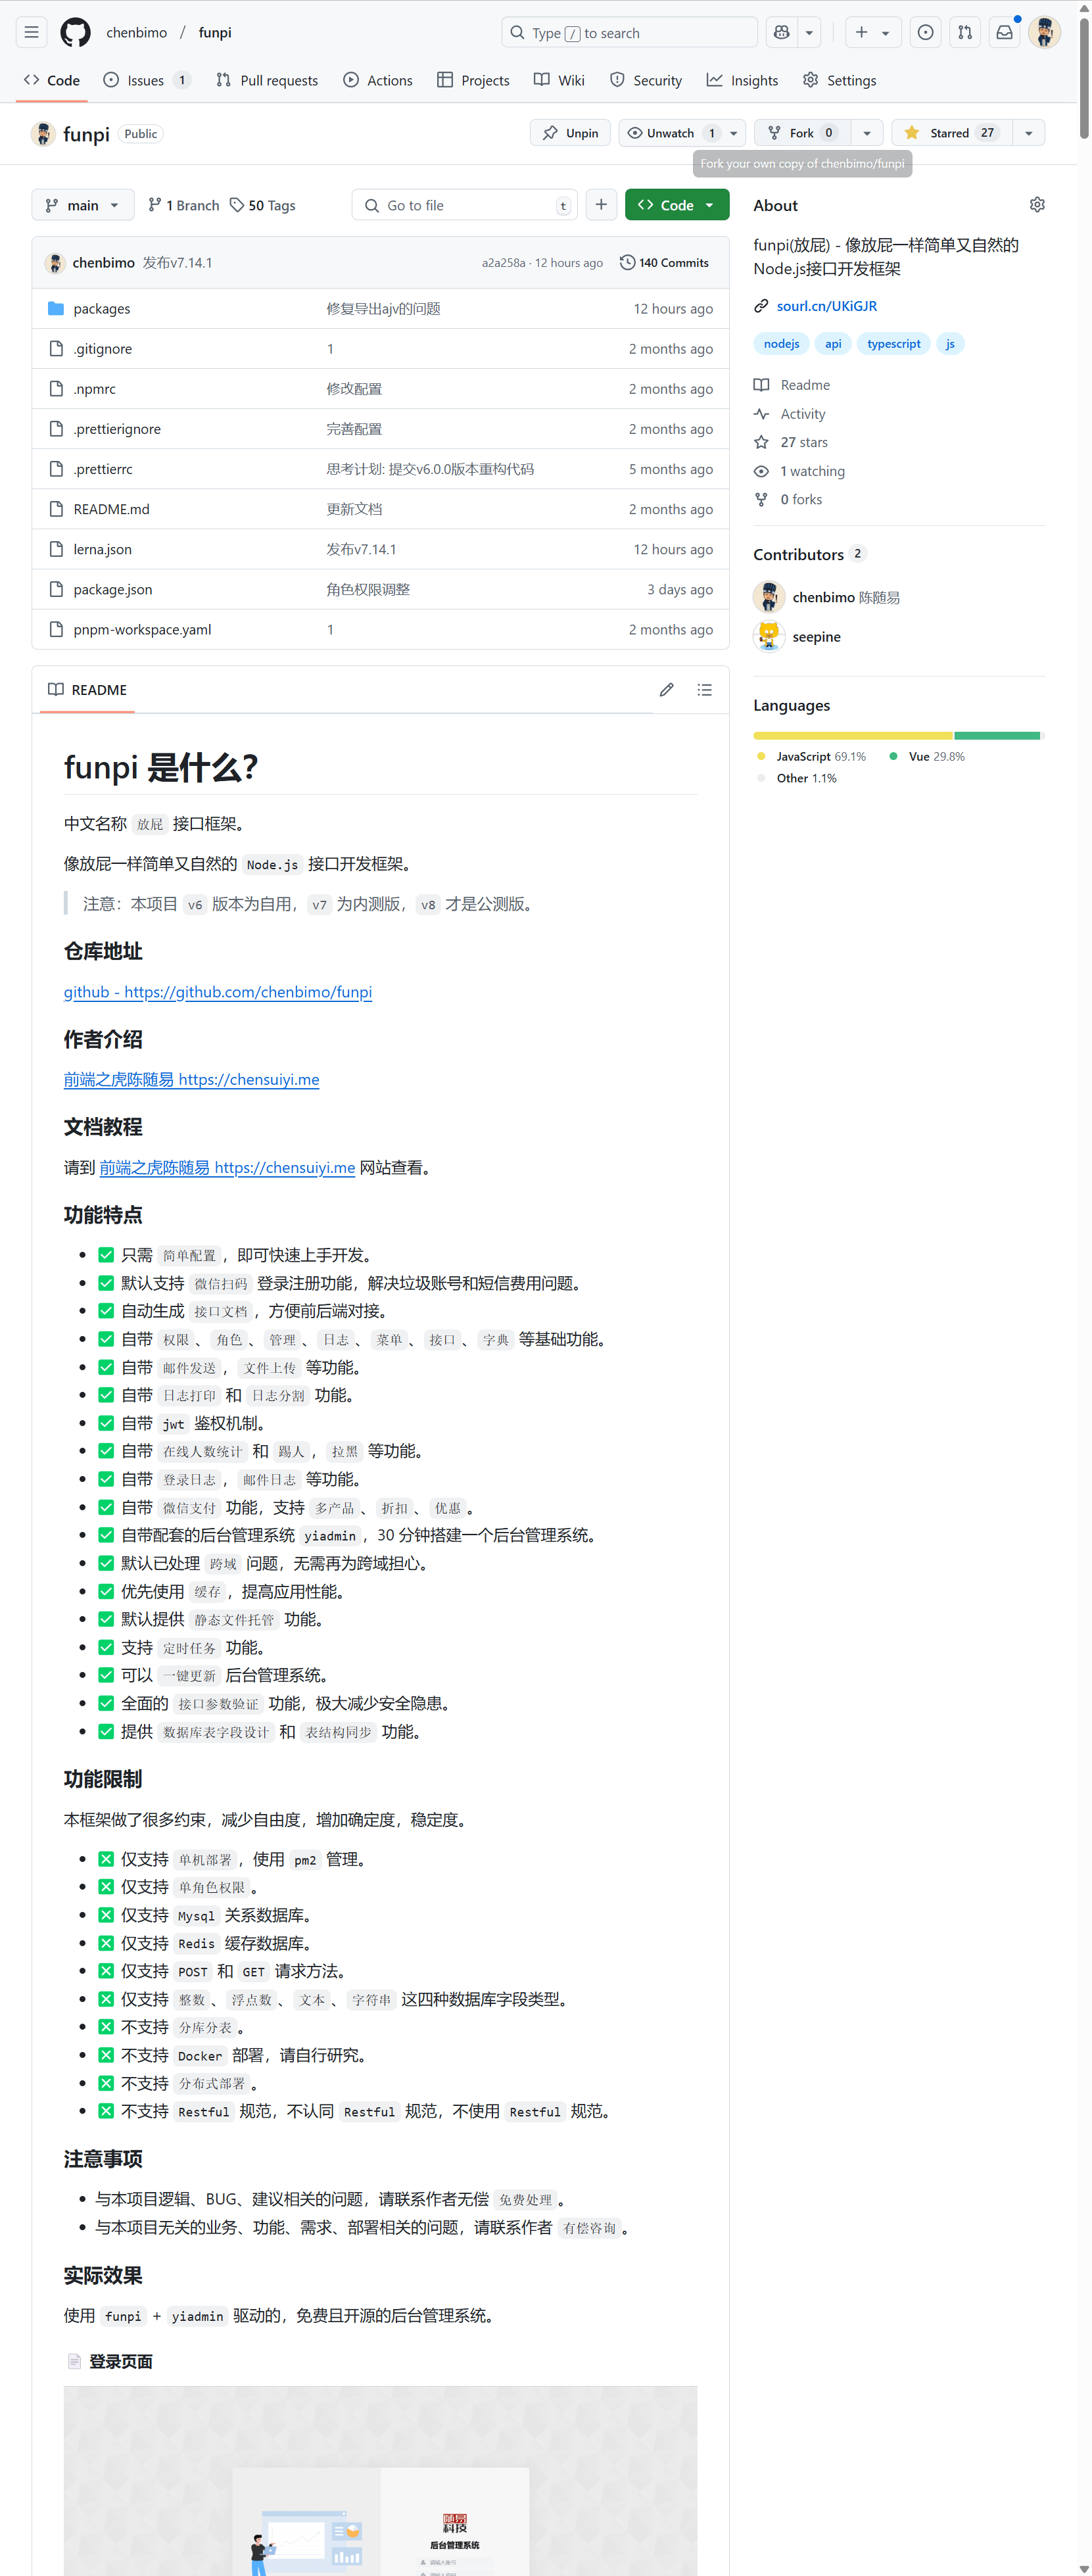Open Copilot chat icon in header
The image size is (1092, 2576).
pyautogui.click(x=781, y=33)
